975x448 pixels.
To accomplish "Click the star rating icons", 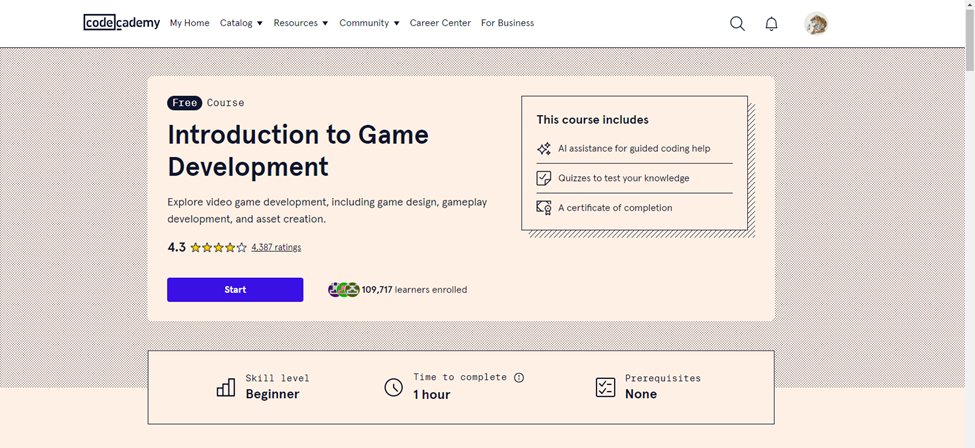I will [x=218, y=248].
